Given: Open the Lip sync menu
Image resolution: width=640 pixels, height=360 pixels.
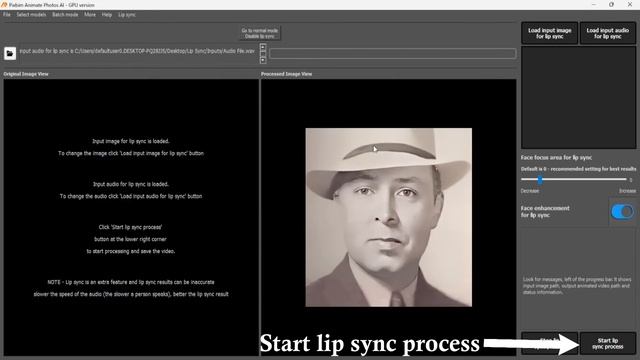Looking at the screenshot, I should coord(127,15).
